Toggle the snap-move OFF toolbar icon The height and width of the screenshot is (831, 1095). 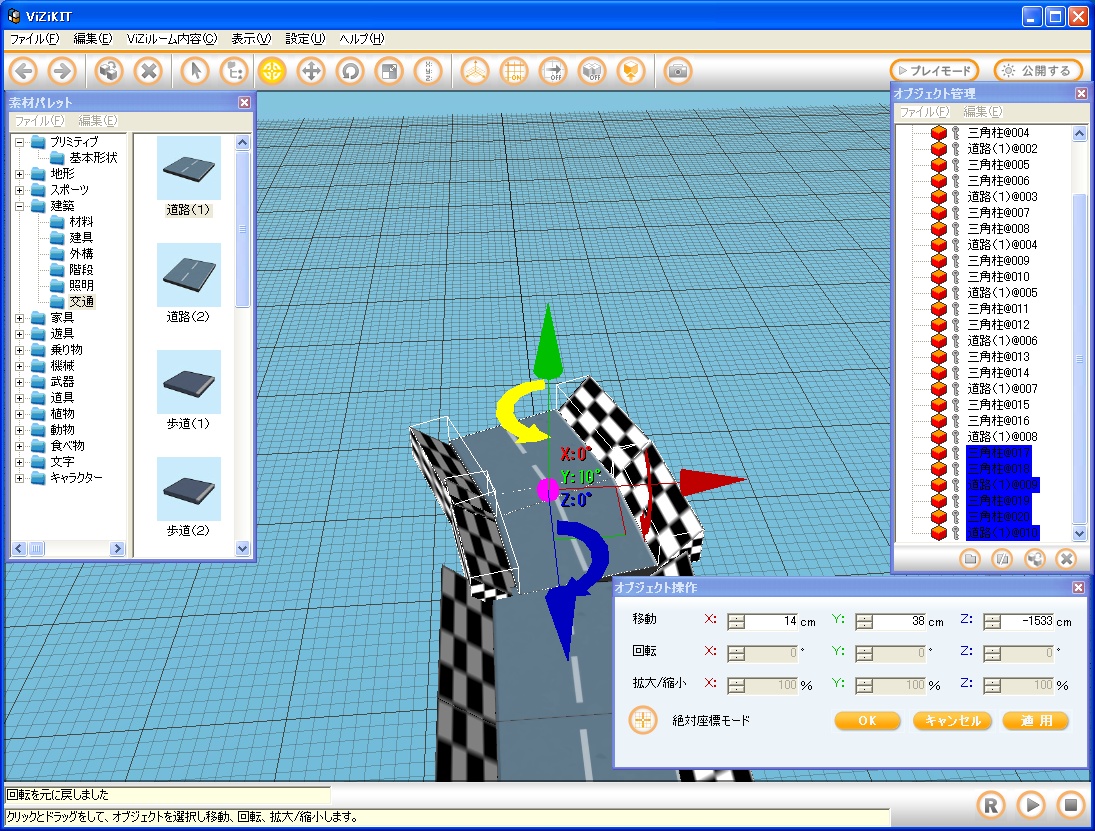(553, 71)
